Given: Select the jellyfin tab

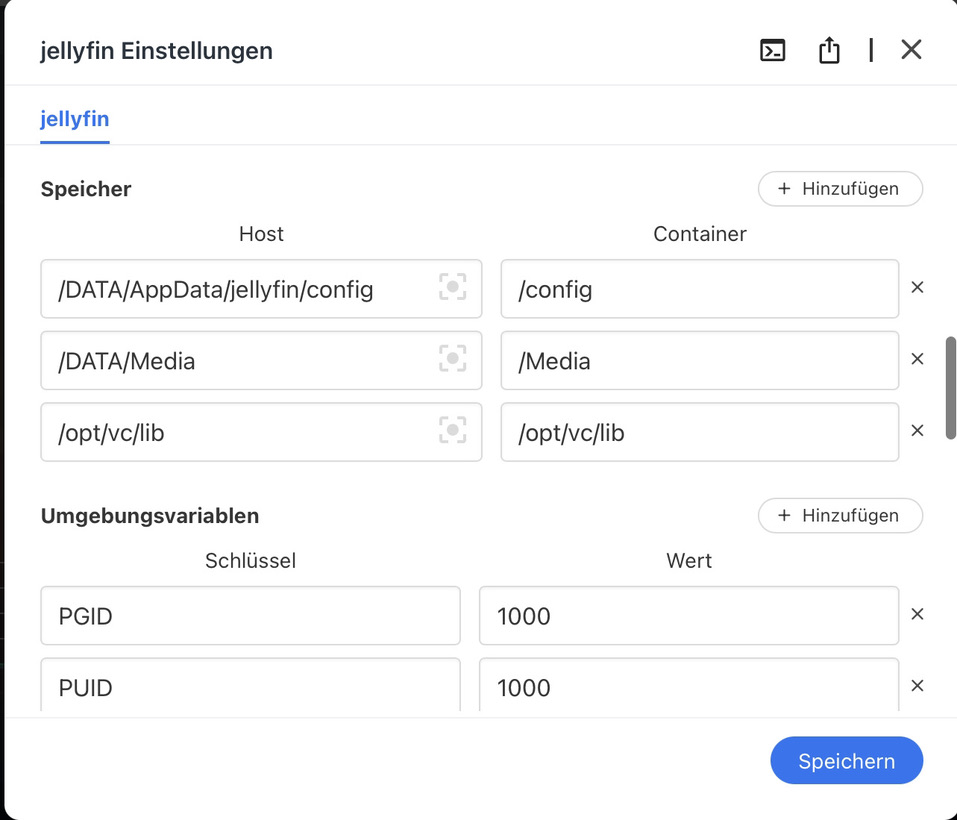Looking at the screenshot, I should [x=75, y=119].
